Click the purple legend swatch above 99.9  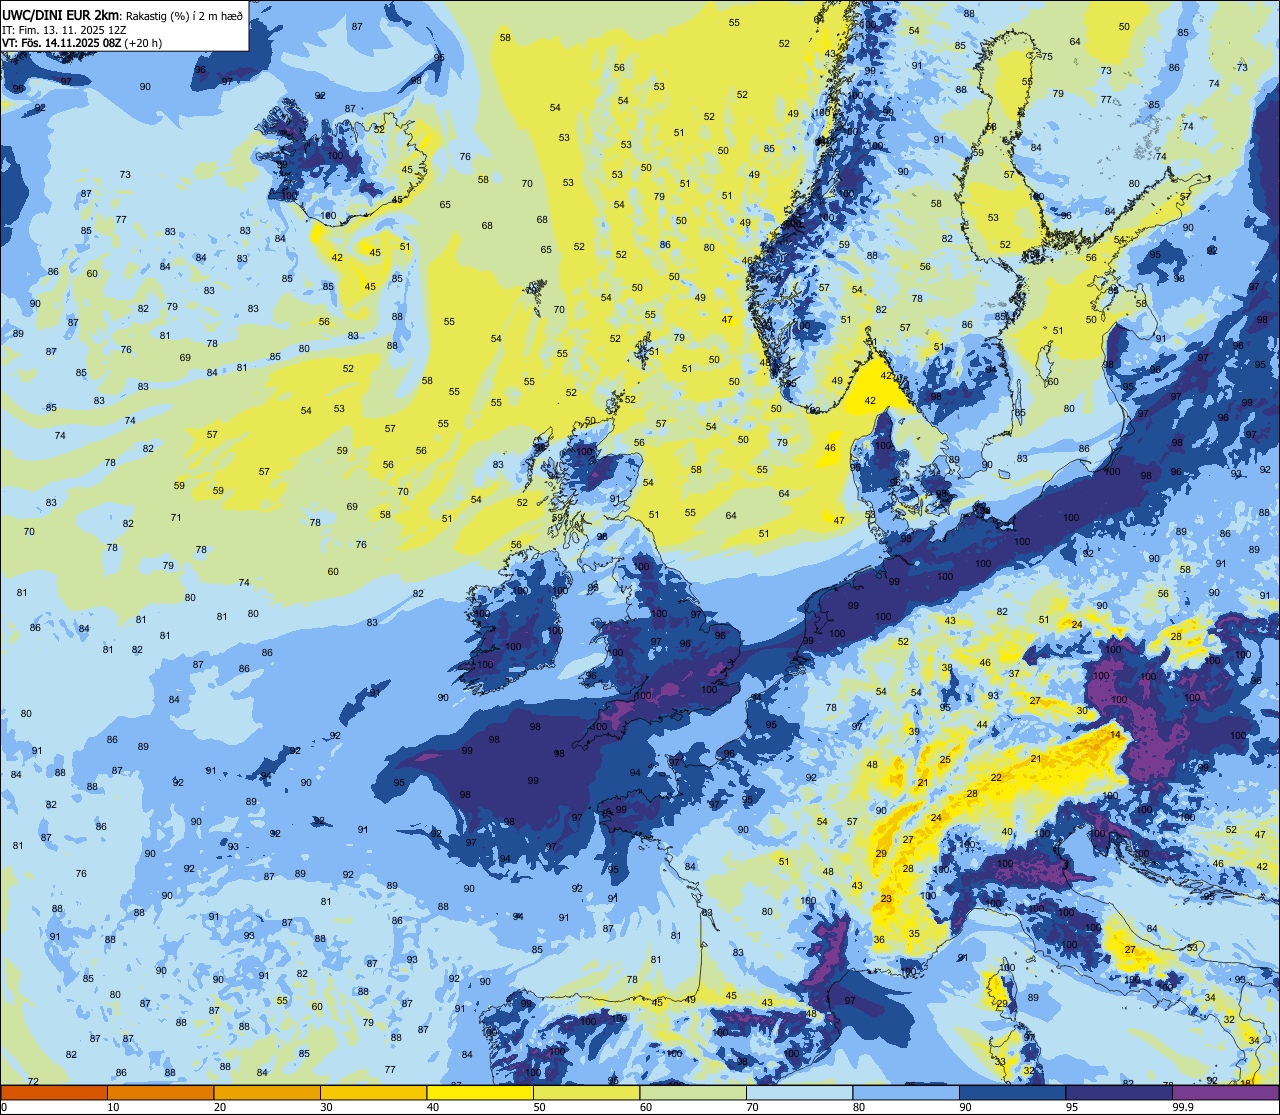point(1225,1092)
